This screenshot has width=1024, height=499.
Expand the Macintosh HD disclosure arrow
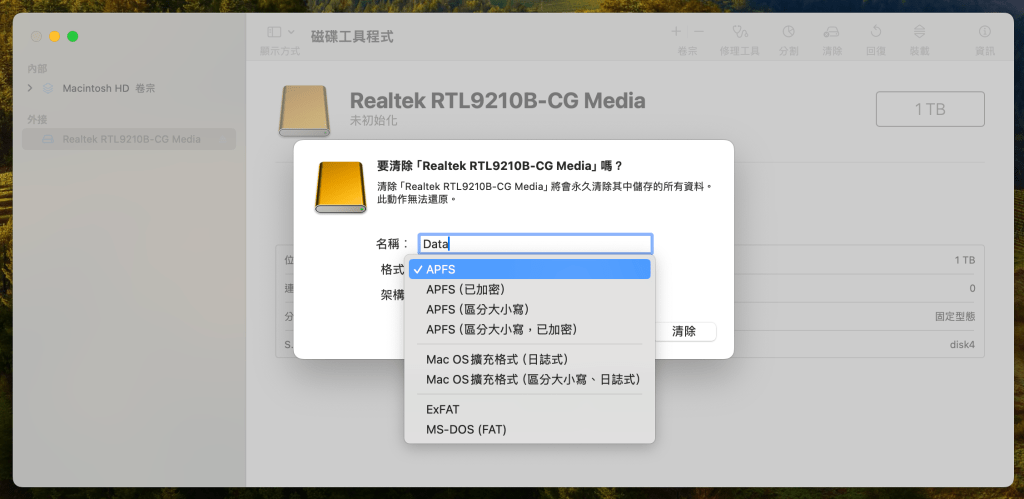tap(30, 88)
